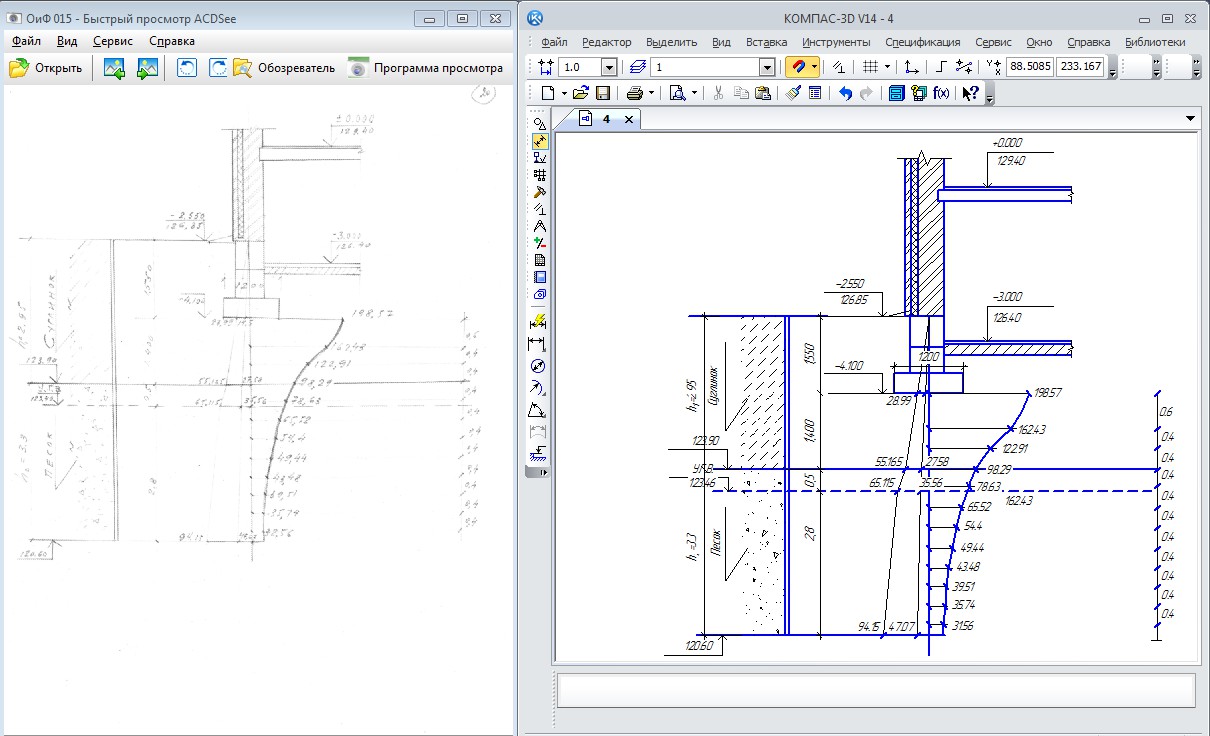Viewport: 1210px width, 736px height.
Task: Expand the scale 1.0 dropdown
Action: tap(608, 67)
